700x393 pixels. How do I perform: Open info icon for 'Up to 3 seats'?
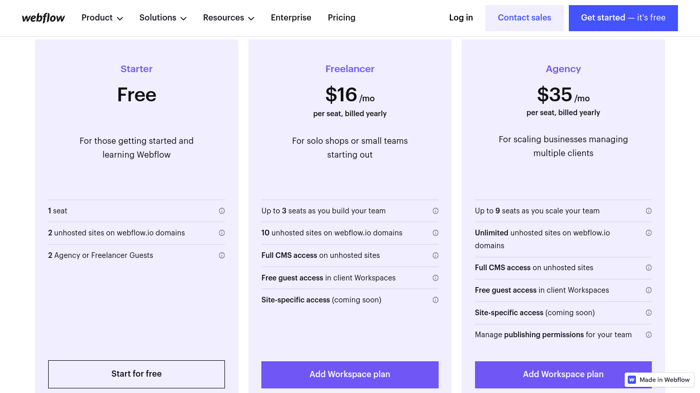tap(435, 211)
